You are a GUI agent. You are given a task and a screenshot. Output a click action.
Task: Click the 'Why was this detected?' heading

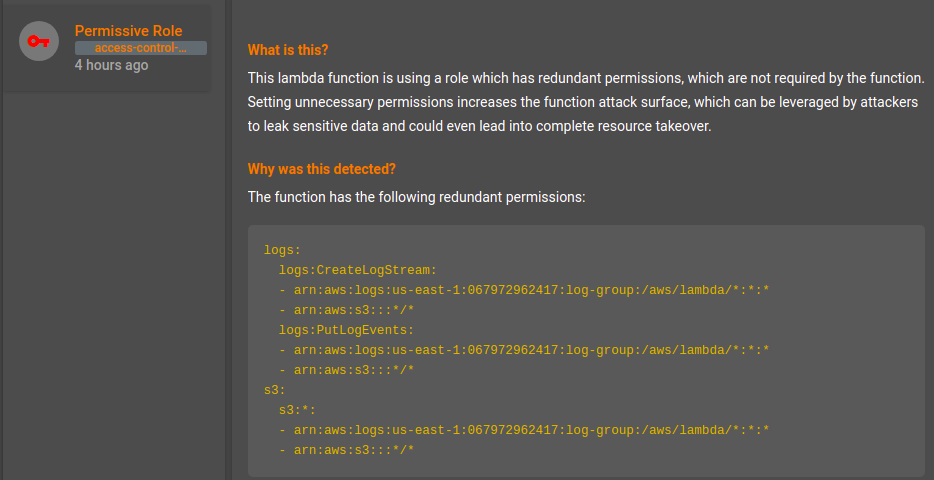(321, 169)
